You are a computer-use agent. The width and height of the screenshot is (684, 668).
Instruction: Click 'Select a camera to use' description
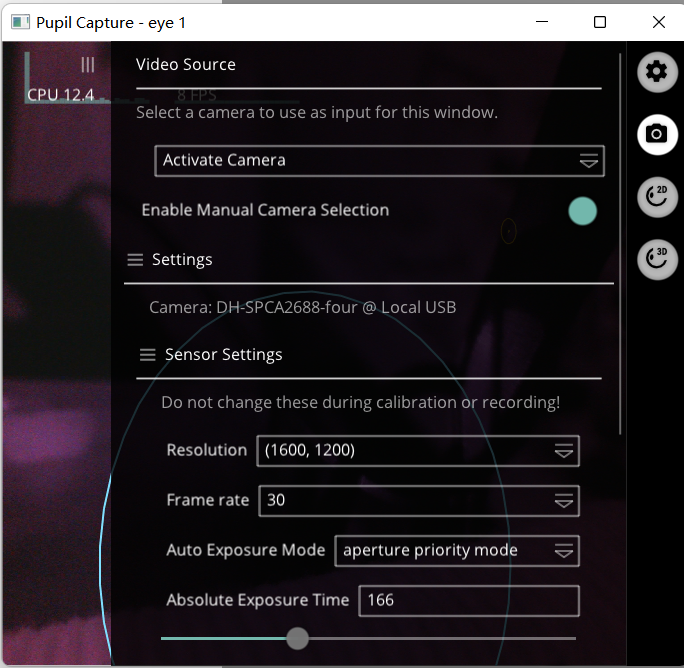pos(317,113)
